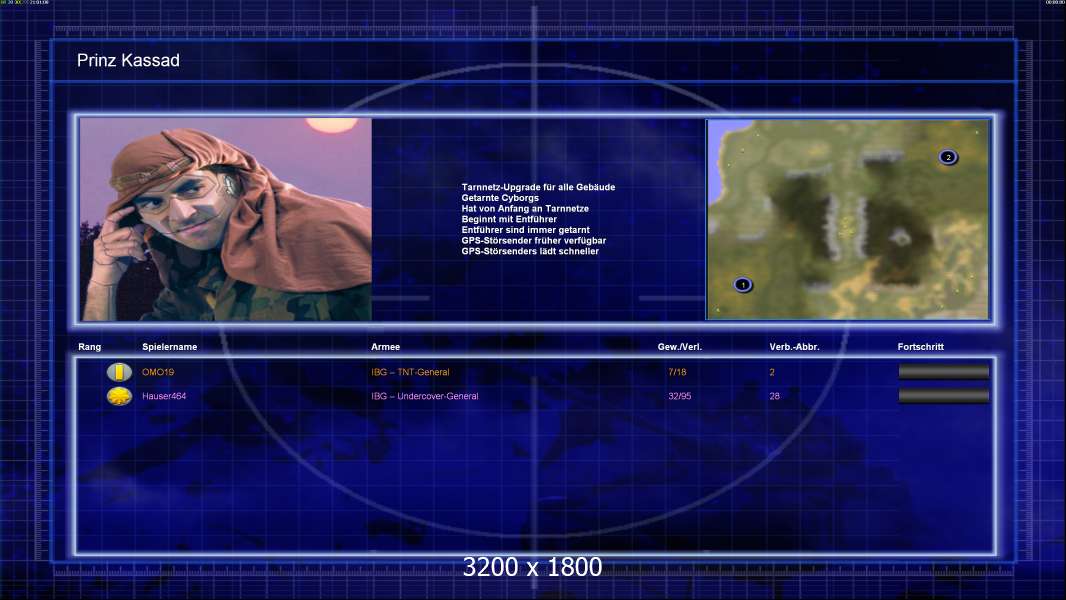Click win/loss value 7/18
Screen dimensions: 1066x600
click(x=677, y=372)
